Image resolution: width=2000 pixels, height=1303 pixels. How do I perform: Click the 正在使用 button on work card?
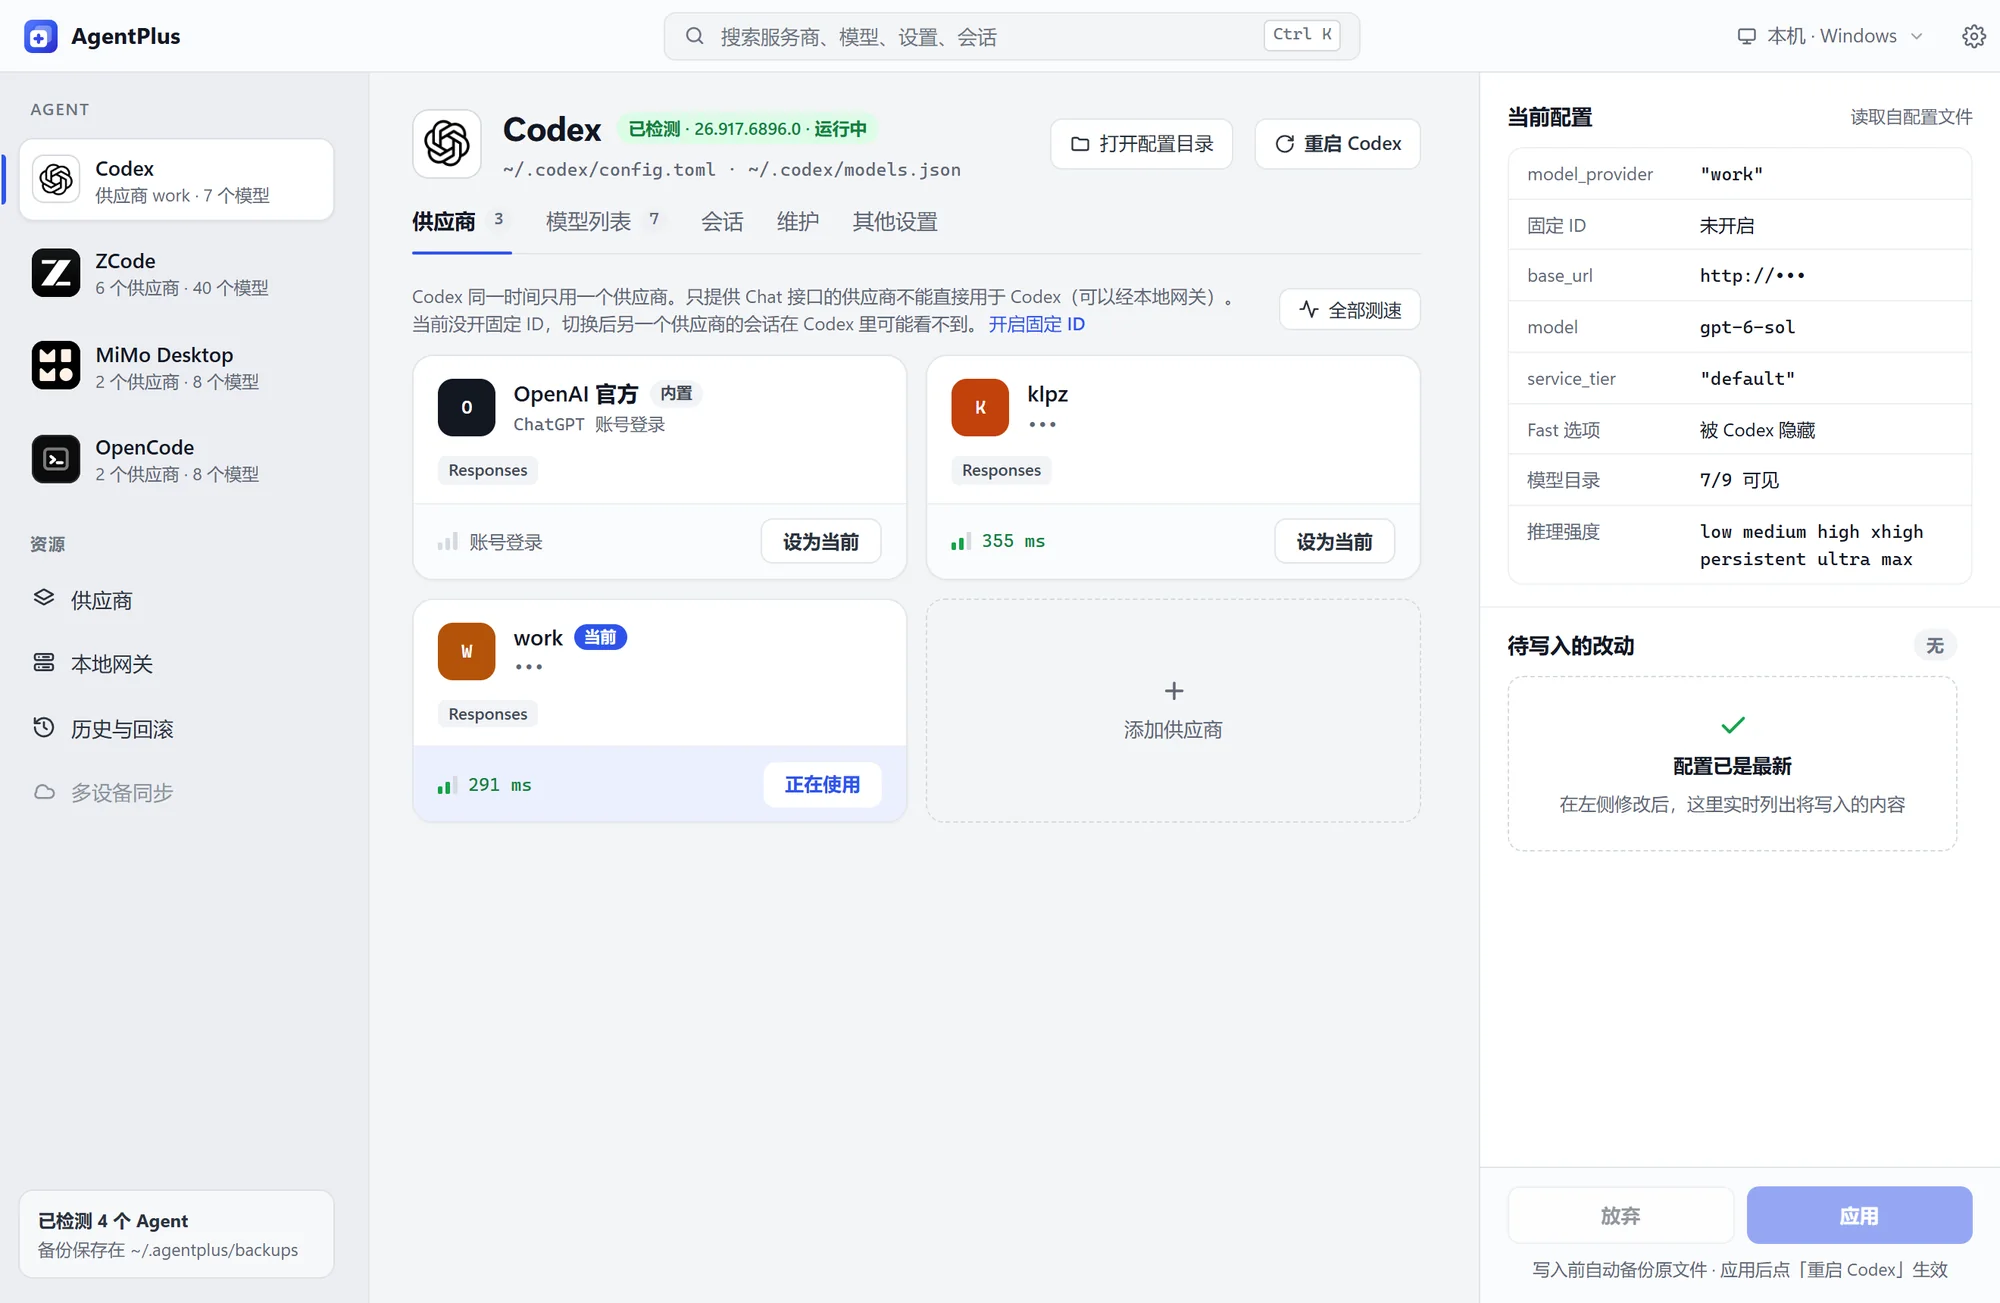click(x=822, y=785)
